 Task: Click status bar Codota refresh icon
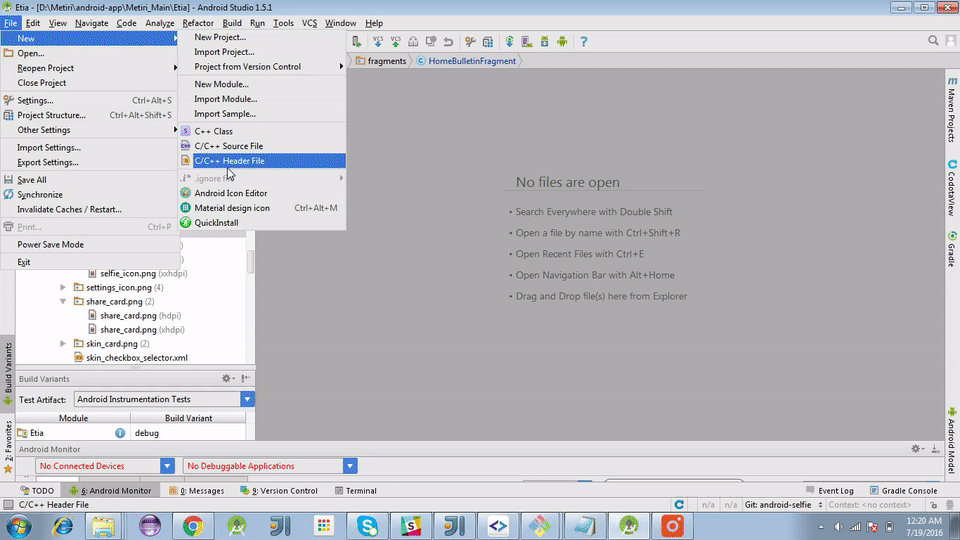click(679, 504)
